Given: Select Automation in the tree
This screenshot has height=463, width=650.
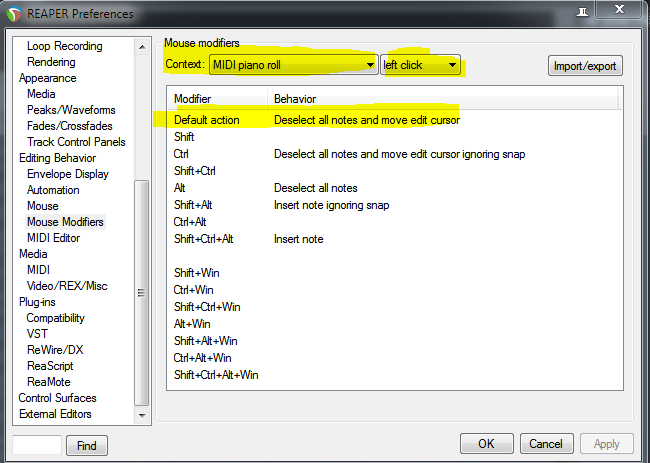Looking at the screenshot, I should (x=53, y=190).
